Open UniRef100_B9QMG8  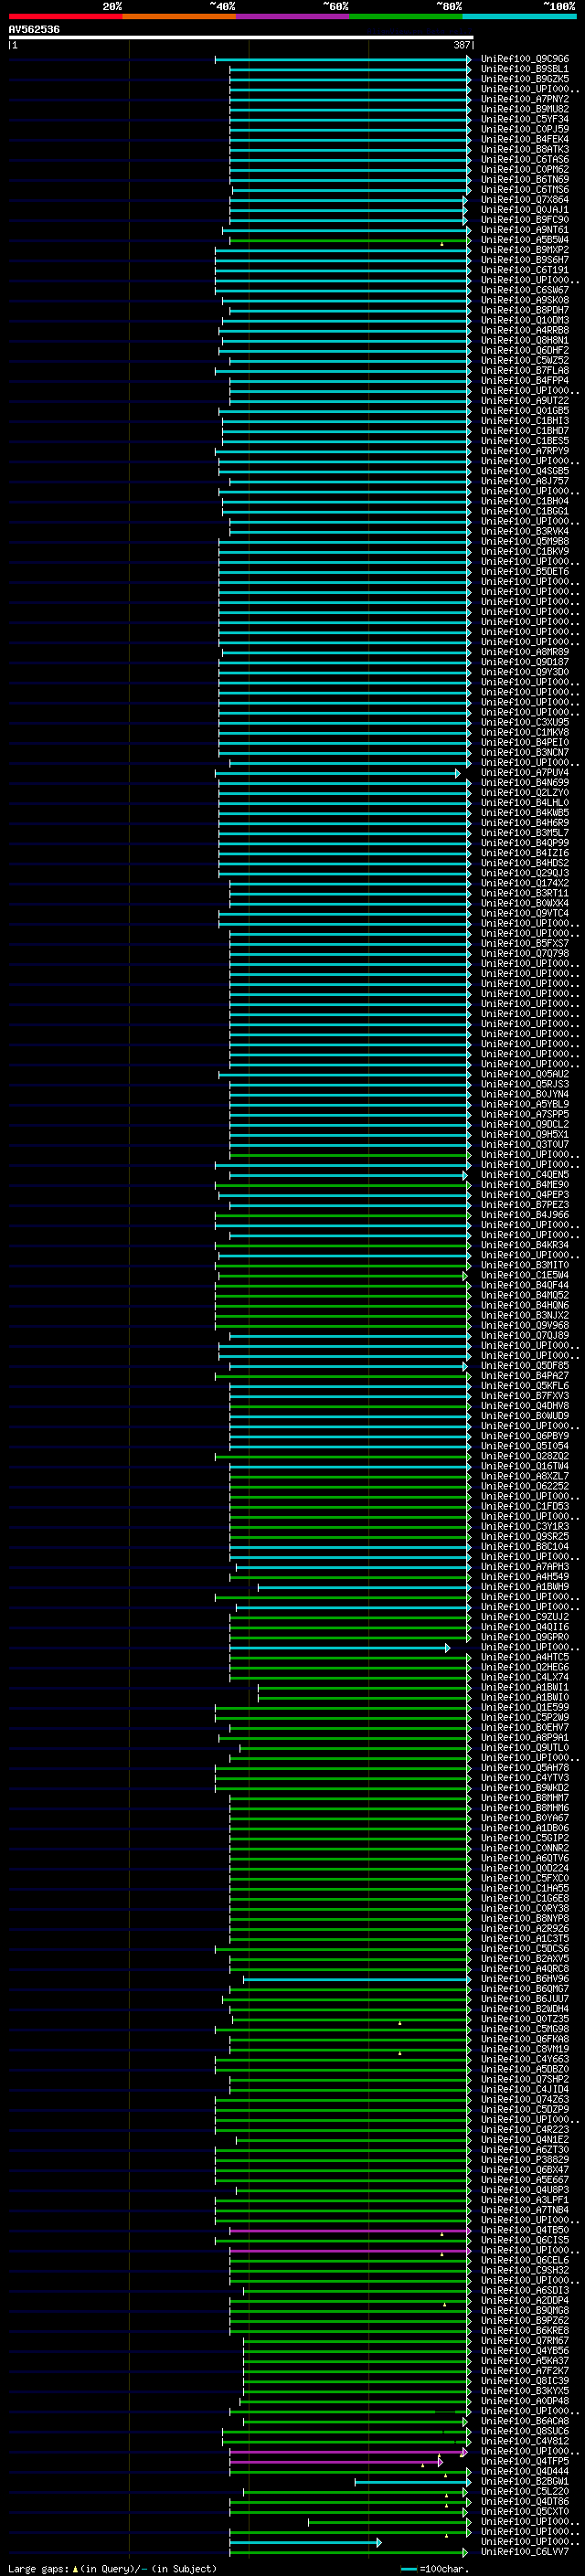525,2310
